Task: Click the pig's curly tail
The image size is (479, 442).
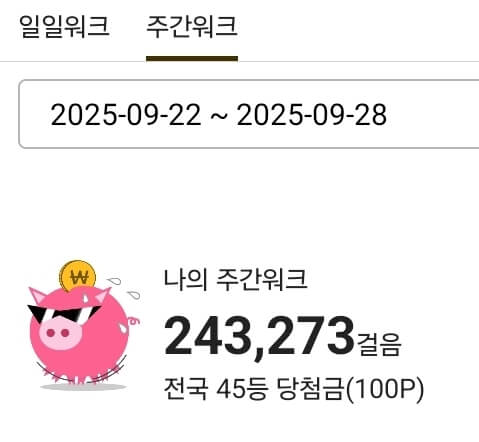Action: [134, 321]
